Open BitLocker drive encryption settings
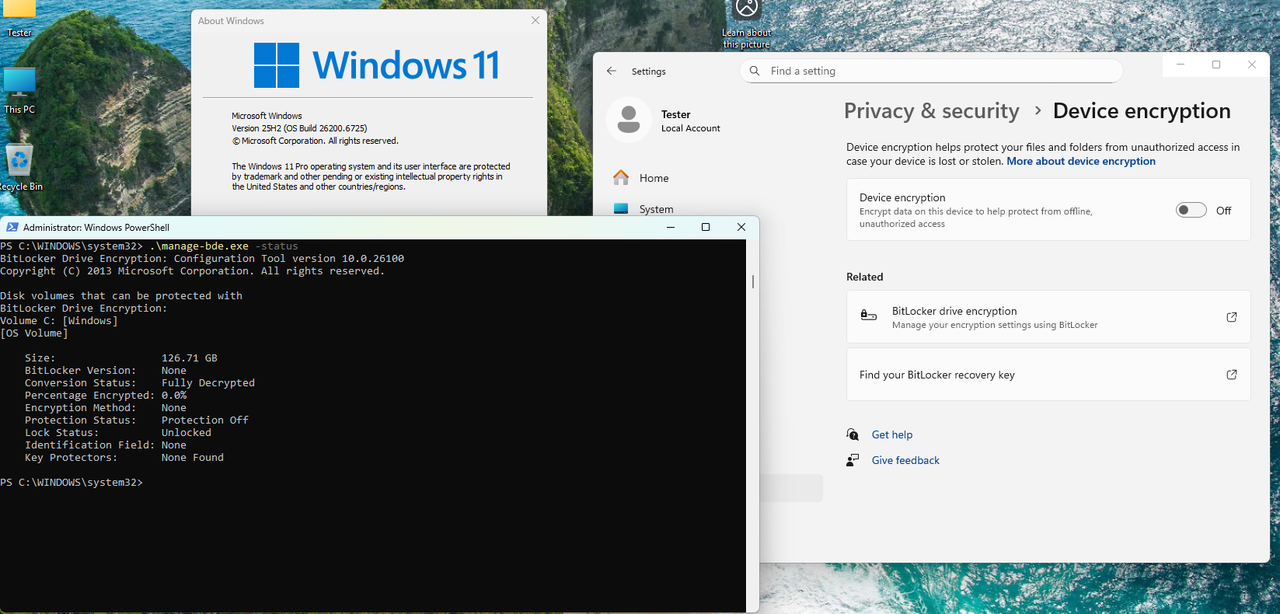Image resolution: width=1280 pixels, height=614 pixels. coord(1048,317)
